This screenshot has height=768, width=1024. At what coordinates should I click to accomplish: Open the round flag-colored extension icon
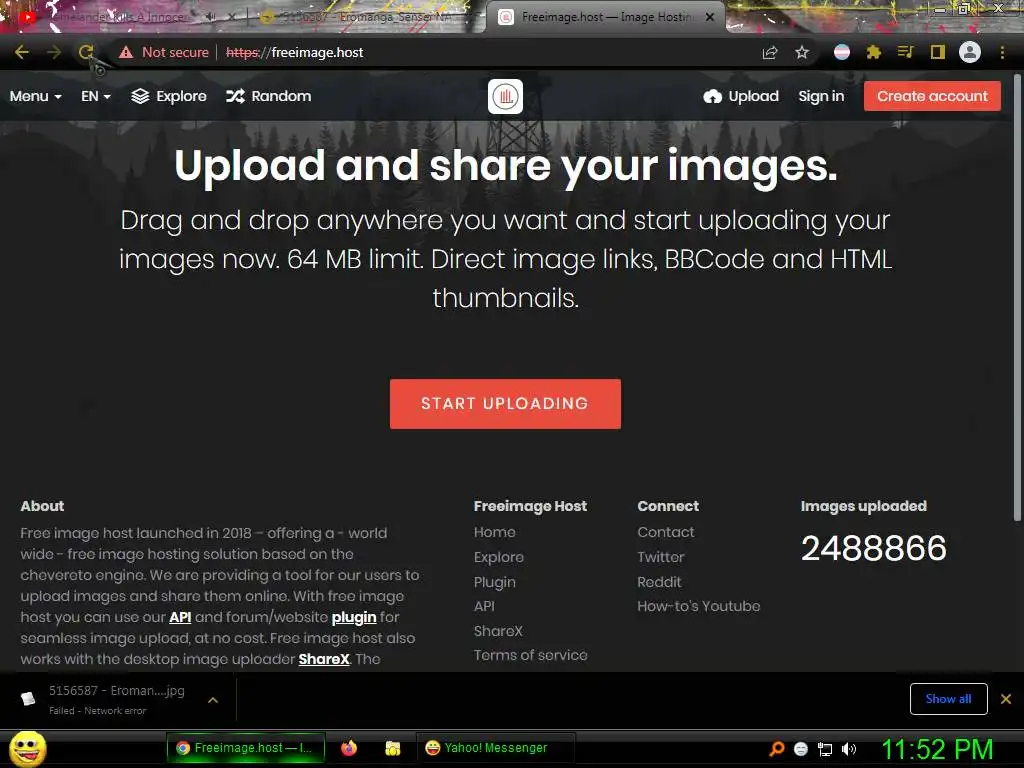coord(842,52)
